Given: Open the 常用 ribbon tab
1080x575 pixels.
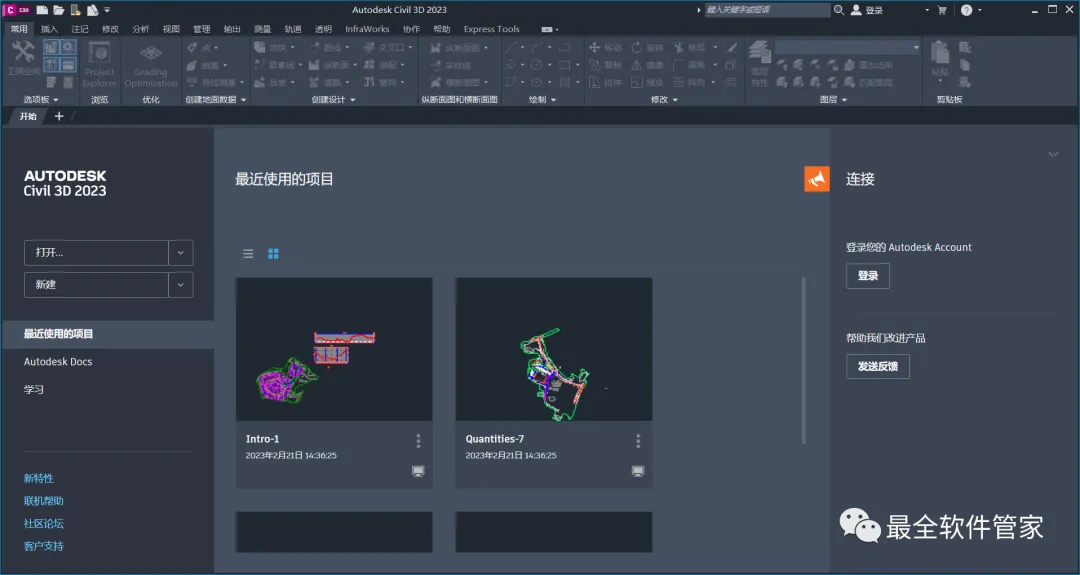Looking at the screenshot, I should tap(19, 29).
